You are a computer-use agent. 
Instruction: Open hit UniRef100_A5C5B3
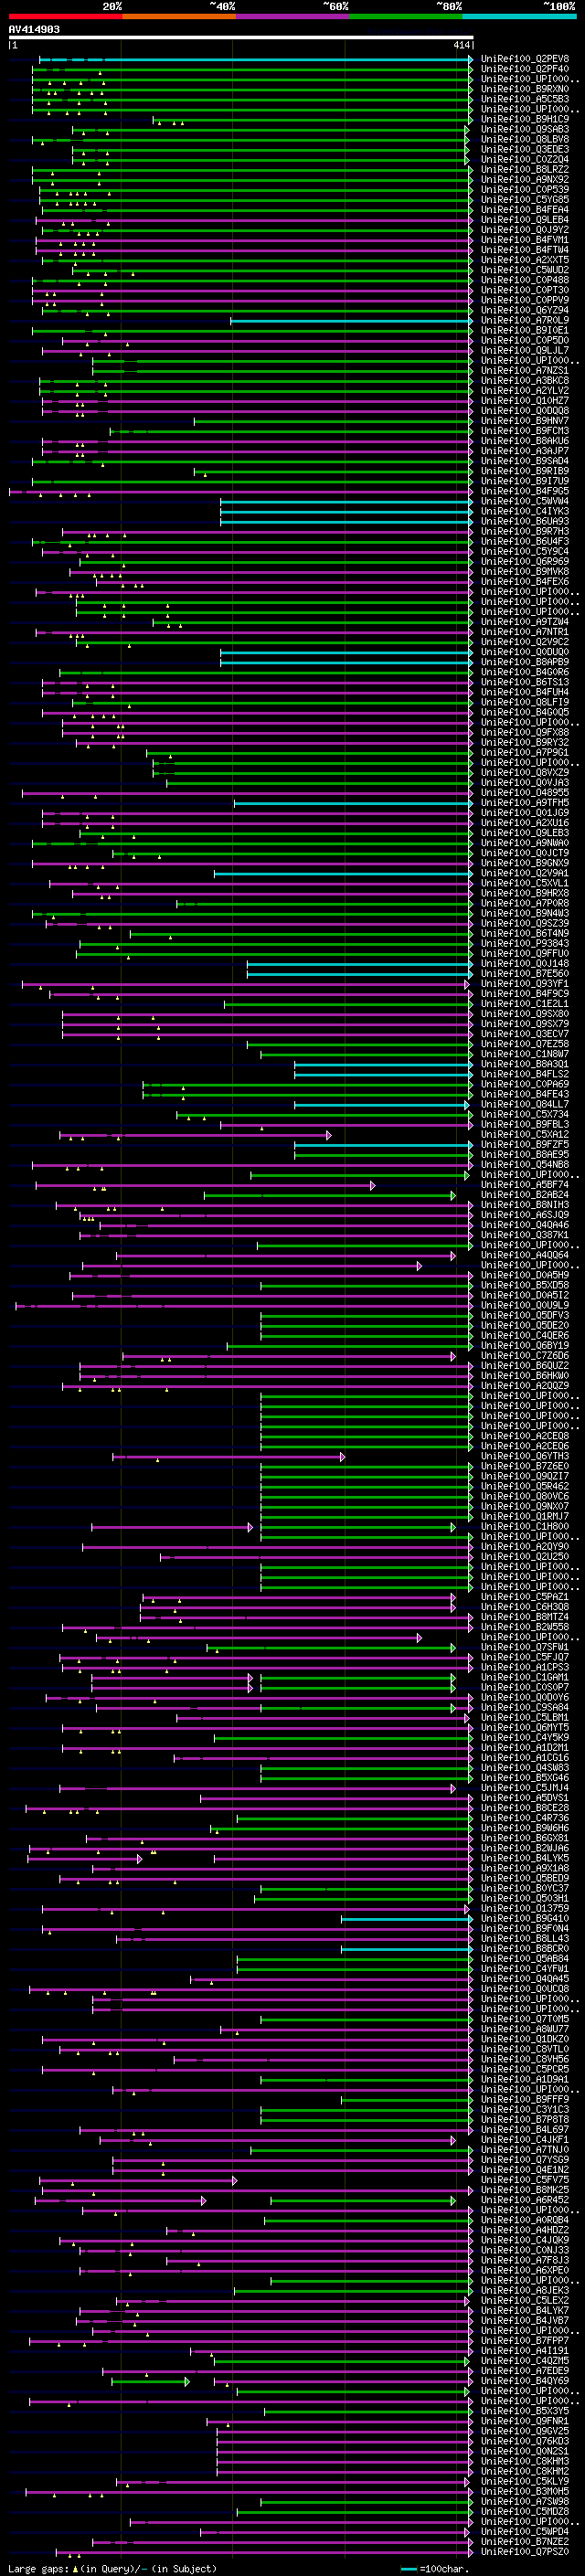tap(524, 99)
